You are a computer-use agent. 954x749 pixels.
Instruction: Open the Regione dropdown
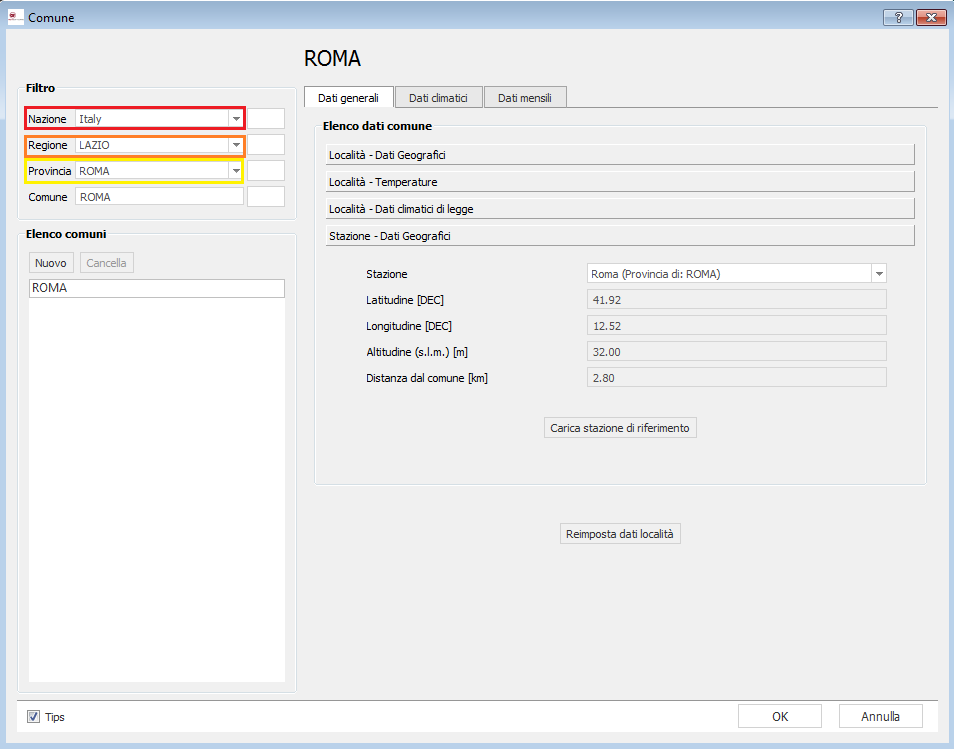click(236, 145)
